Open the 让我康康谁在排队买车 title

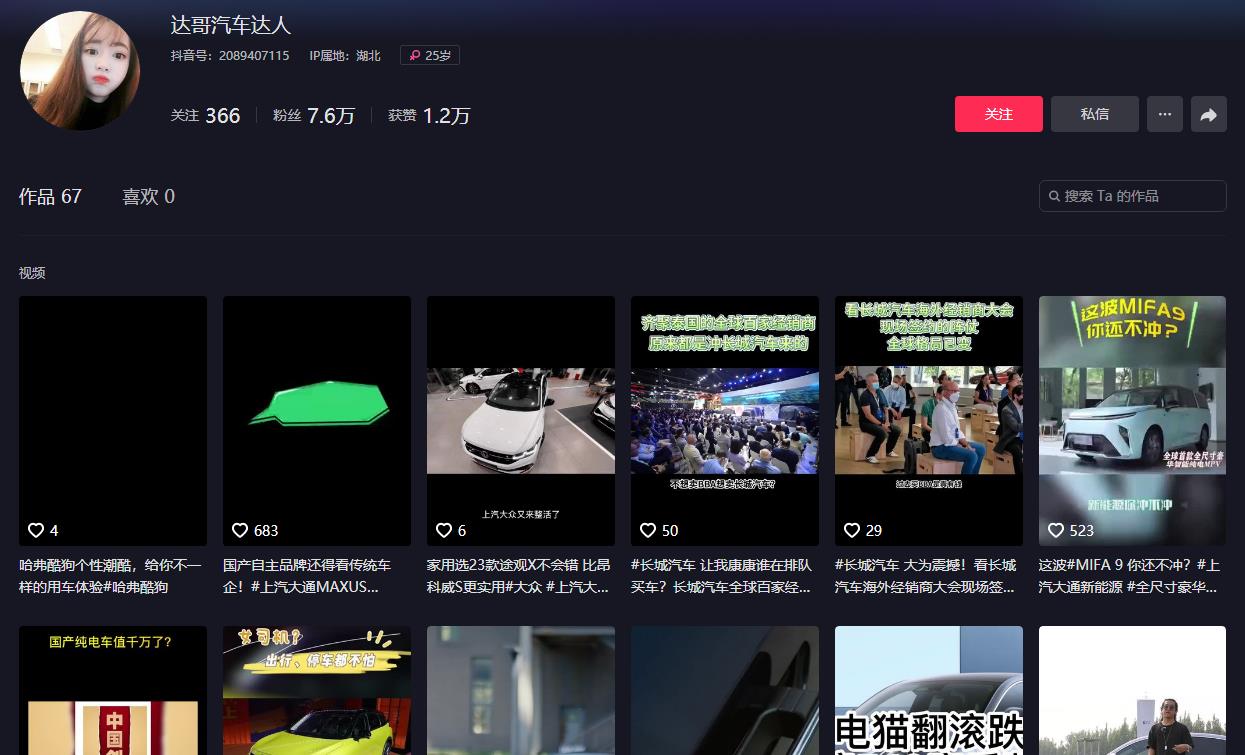722,576
